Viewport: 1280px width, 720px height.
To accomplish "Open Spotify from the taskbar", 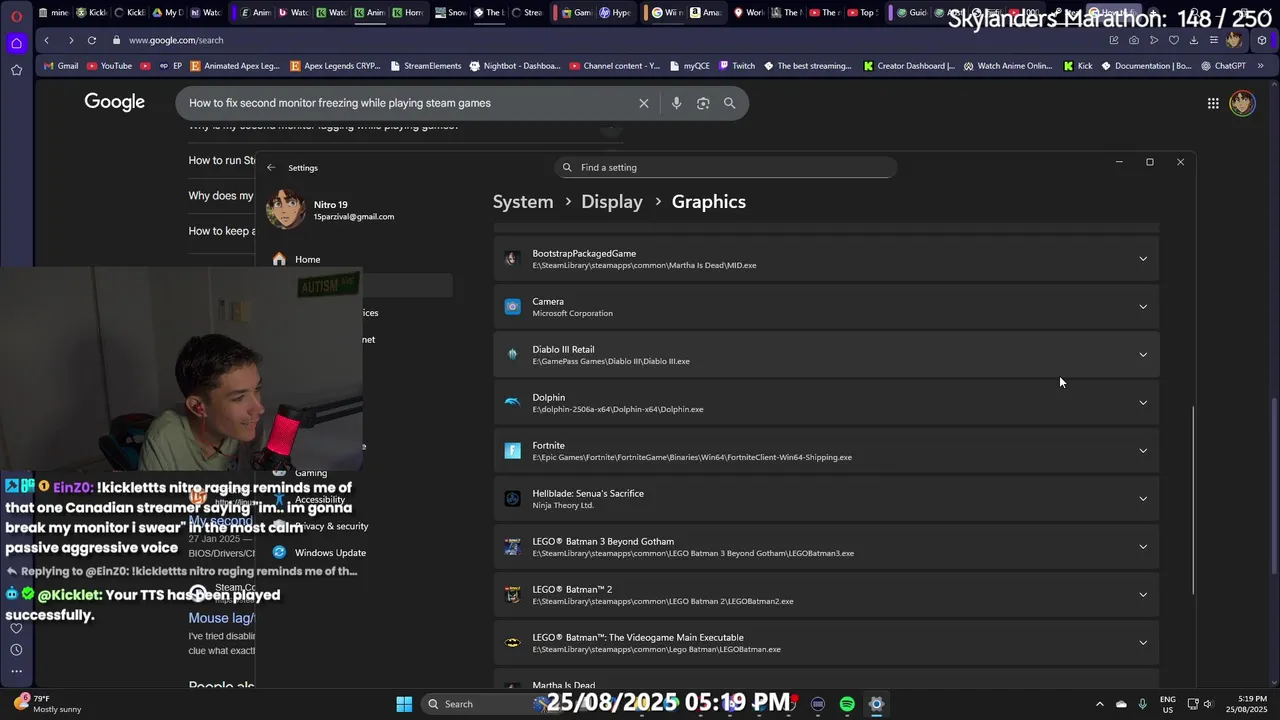I will (847, 704).
